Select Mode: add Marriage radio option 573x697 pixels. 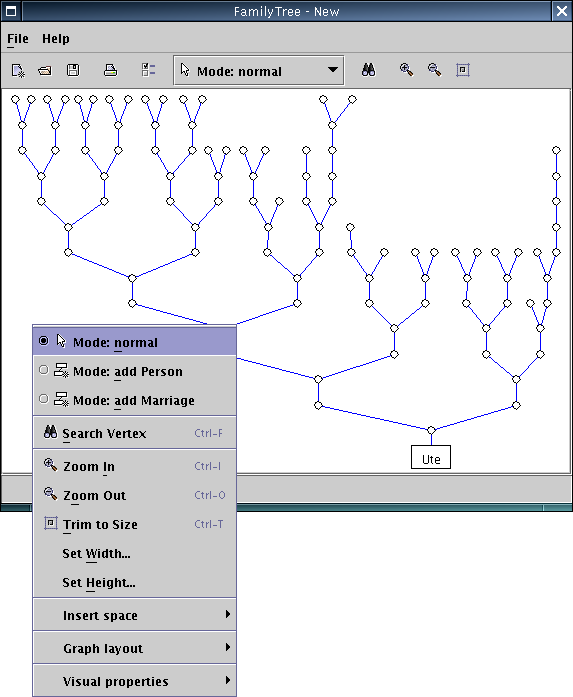click(x=134, y=400)
